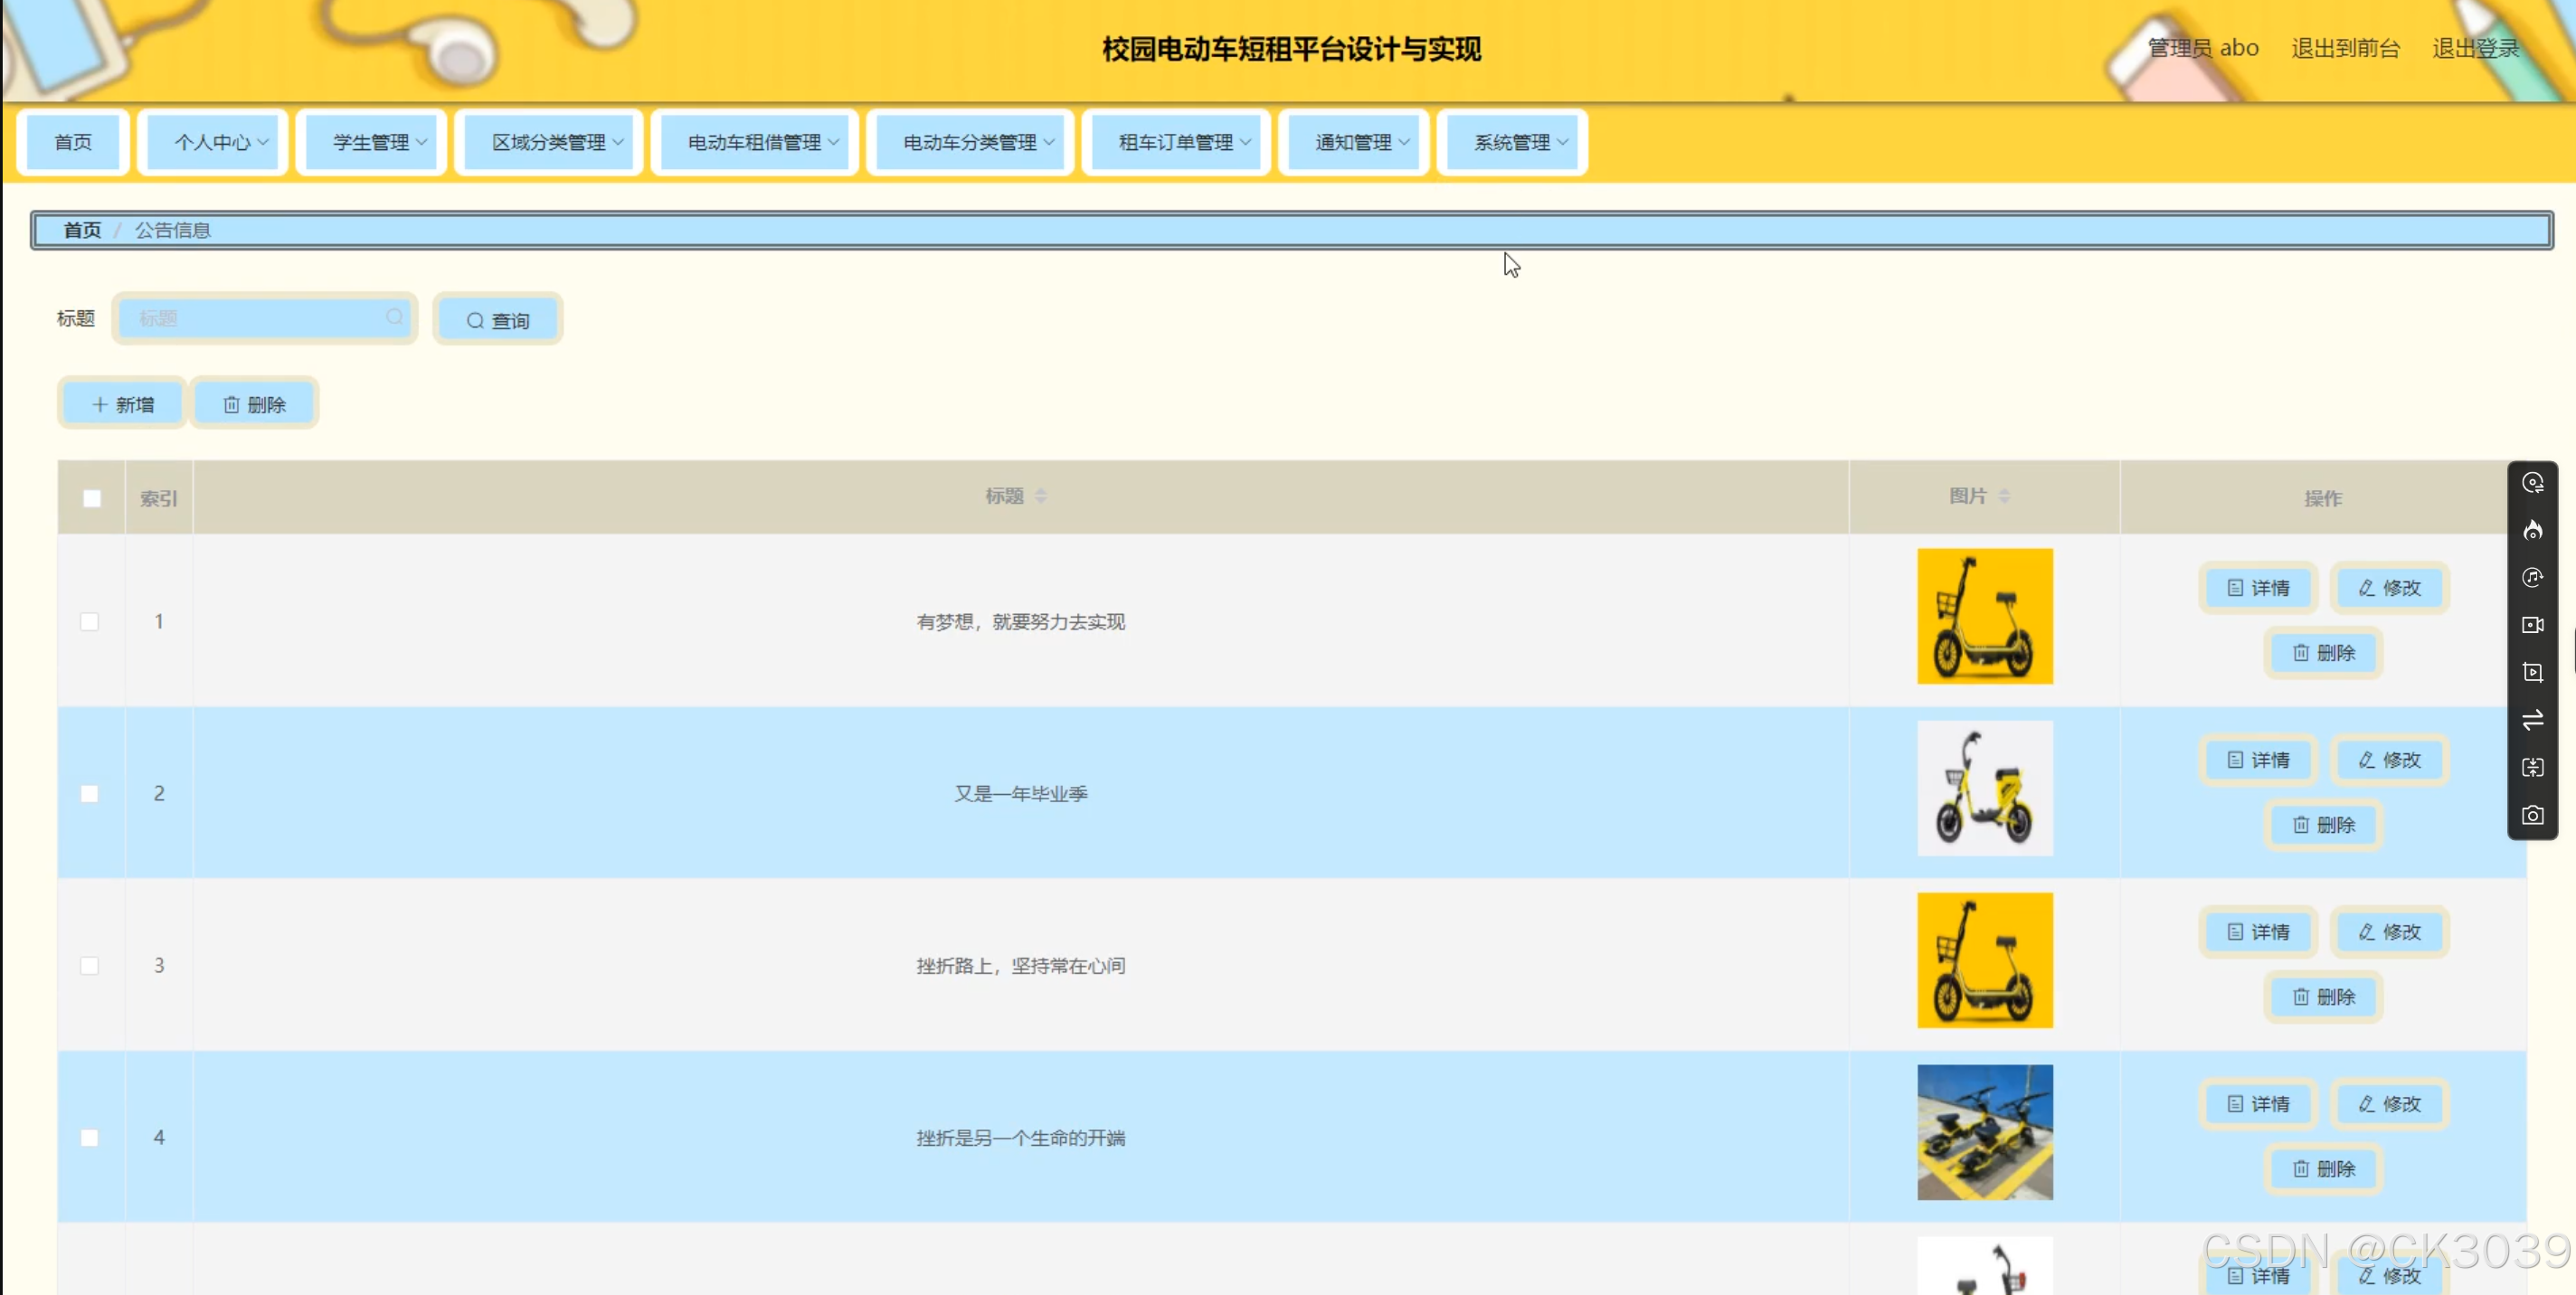Toggle the select-all checkbox in table header
Image resolution: width=2576 pixels, height=1295 pixels.
[92, 498]
